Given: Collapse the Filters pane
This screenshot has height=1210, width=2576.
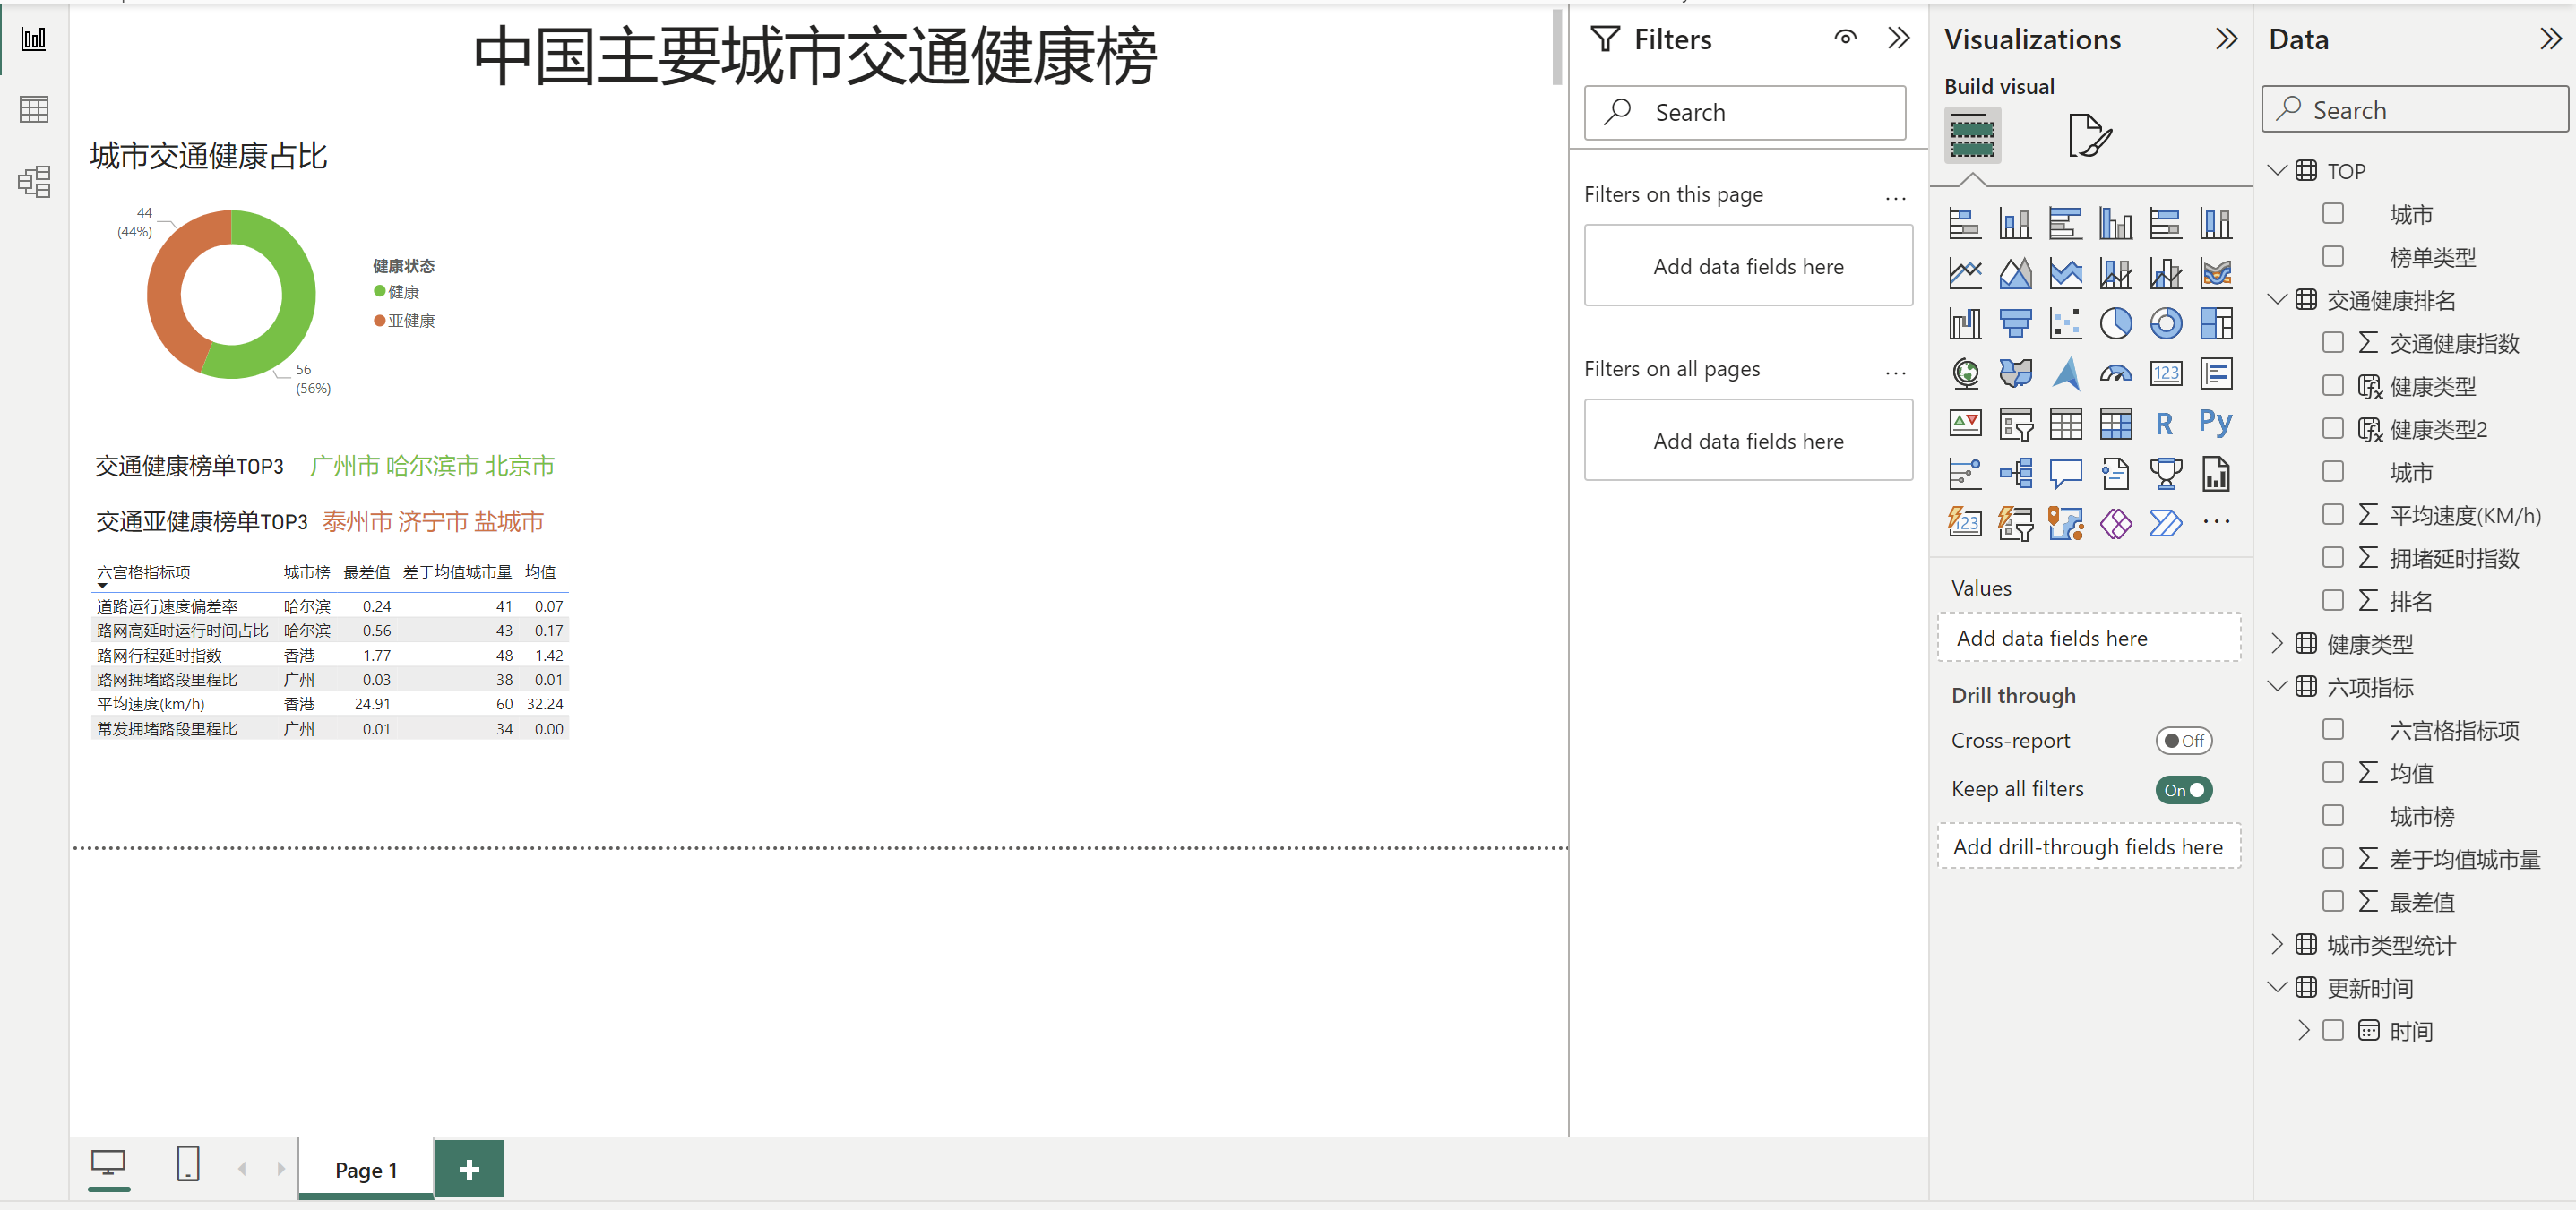Looking at the screenshot, I should click(1898, 39).
